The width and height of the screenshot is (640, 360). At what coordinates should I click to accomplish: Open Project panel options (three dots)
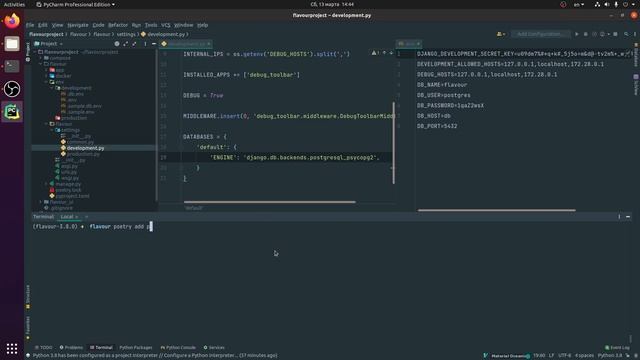click(145, 44)
